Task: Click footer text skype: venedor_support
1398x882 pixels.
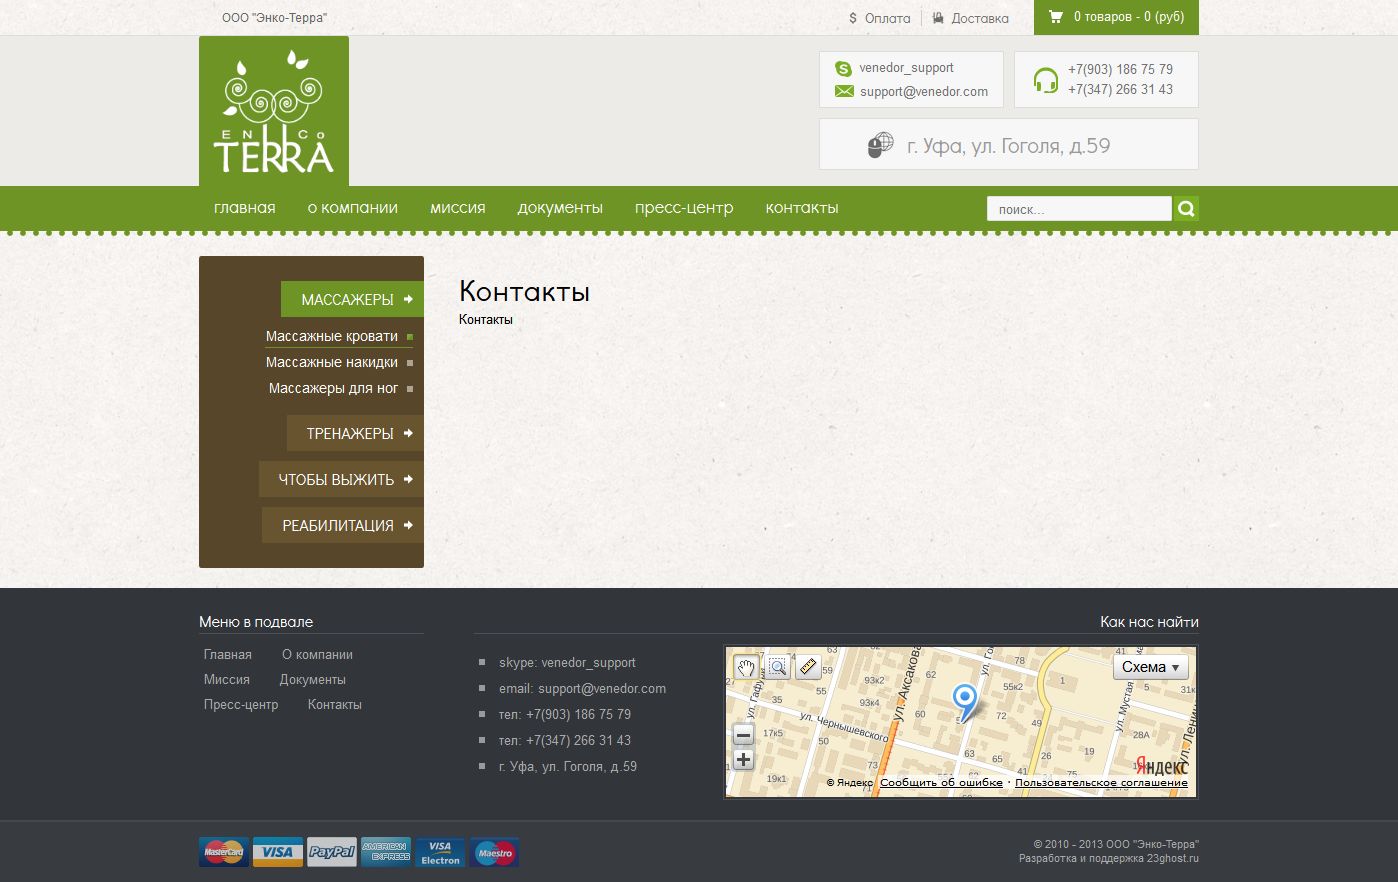Action: pos(567,662)
